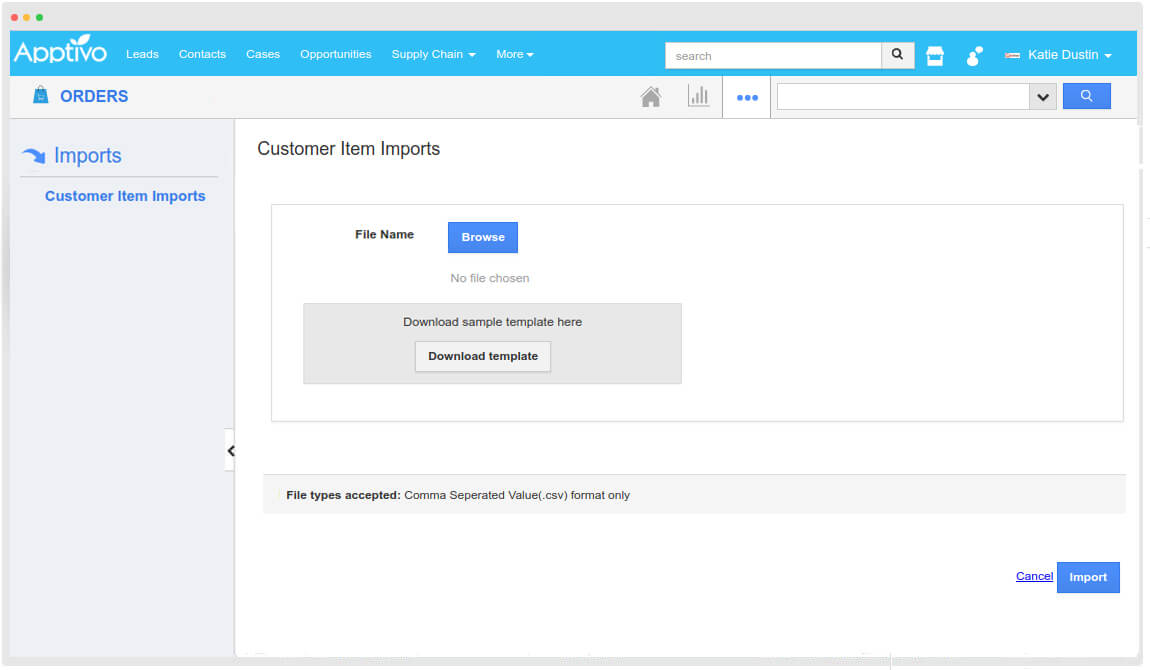Image resolution: width=1150 pixels, height=670 pixels.
Task: Open the Supply Chain dropdown menu
Action: click(433, 55)
